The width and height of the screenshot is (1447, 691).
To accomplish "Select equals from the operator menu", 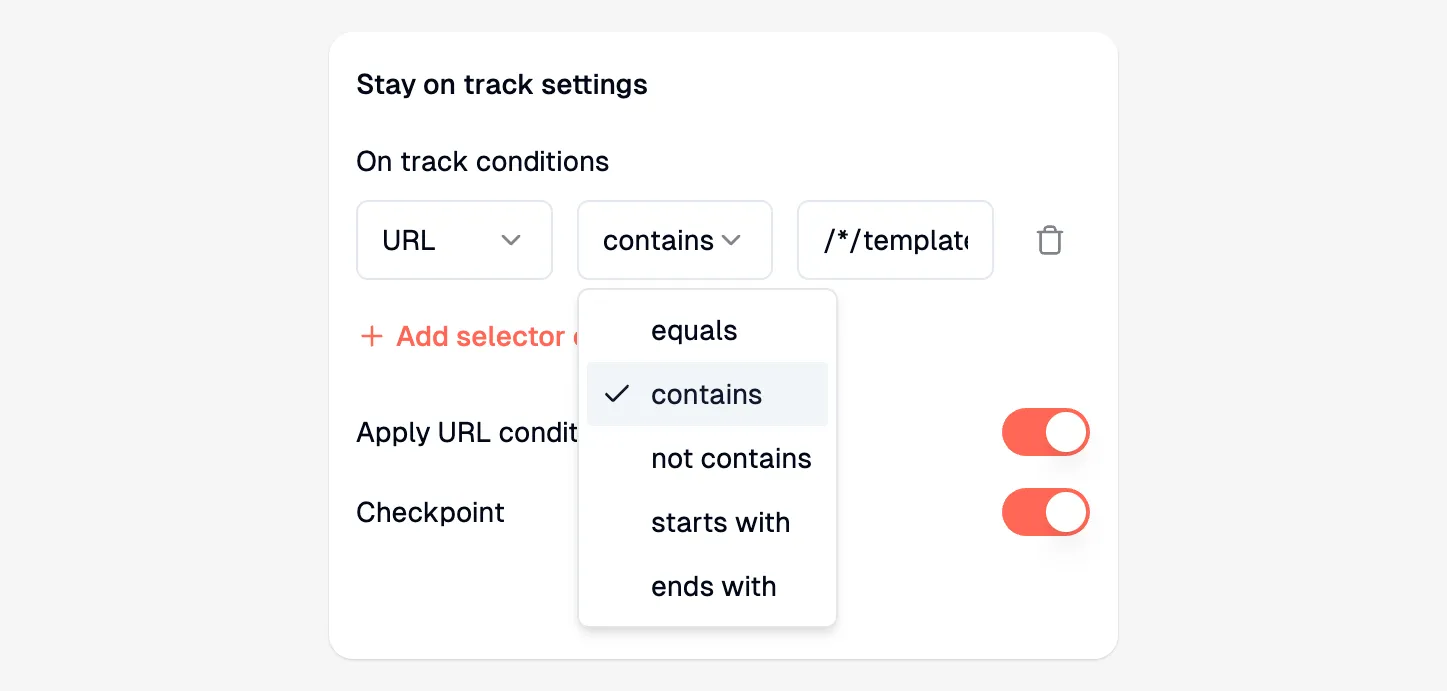I will pyautogui.click(x=694, y=330).
